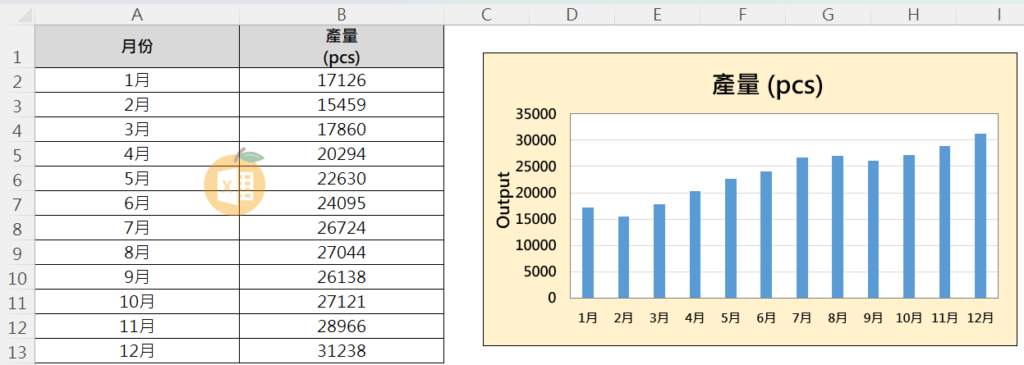This screenshot has width=1024, height=365.
Task: Select column G header
Action: point(828,14)
